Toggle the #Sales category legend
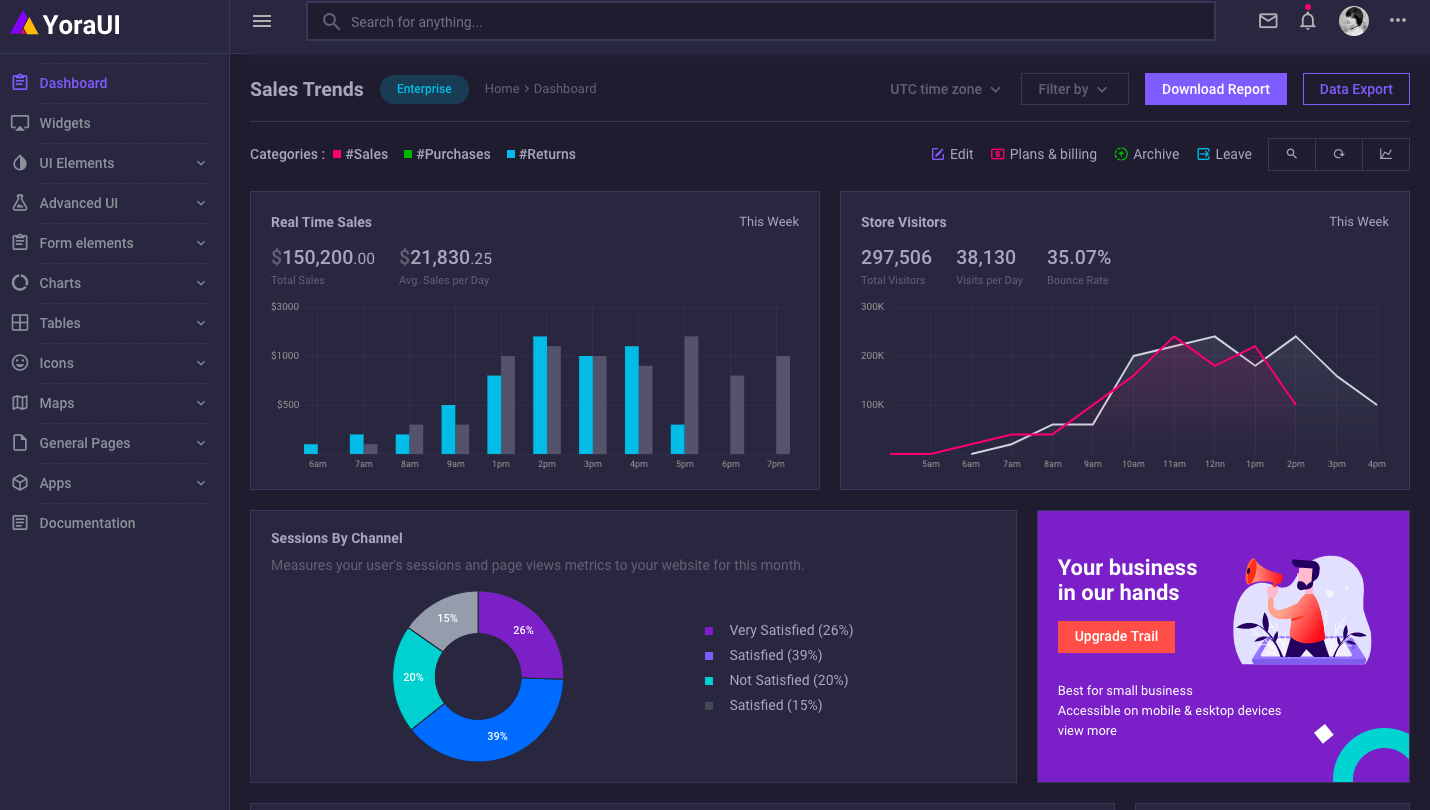Viewport: 1430px width, 810px height. point(360,154)
